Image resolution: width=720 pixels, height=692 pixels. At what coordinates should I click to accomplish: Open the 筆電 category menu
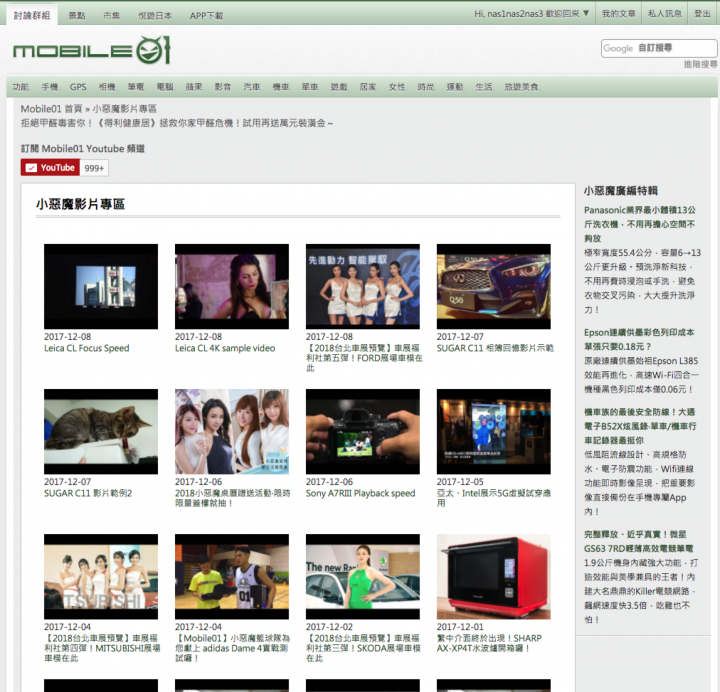coord(136,87)
